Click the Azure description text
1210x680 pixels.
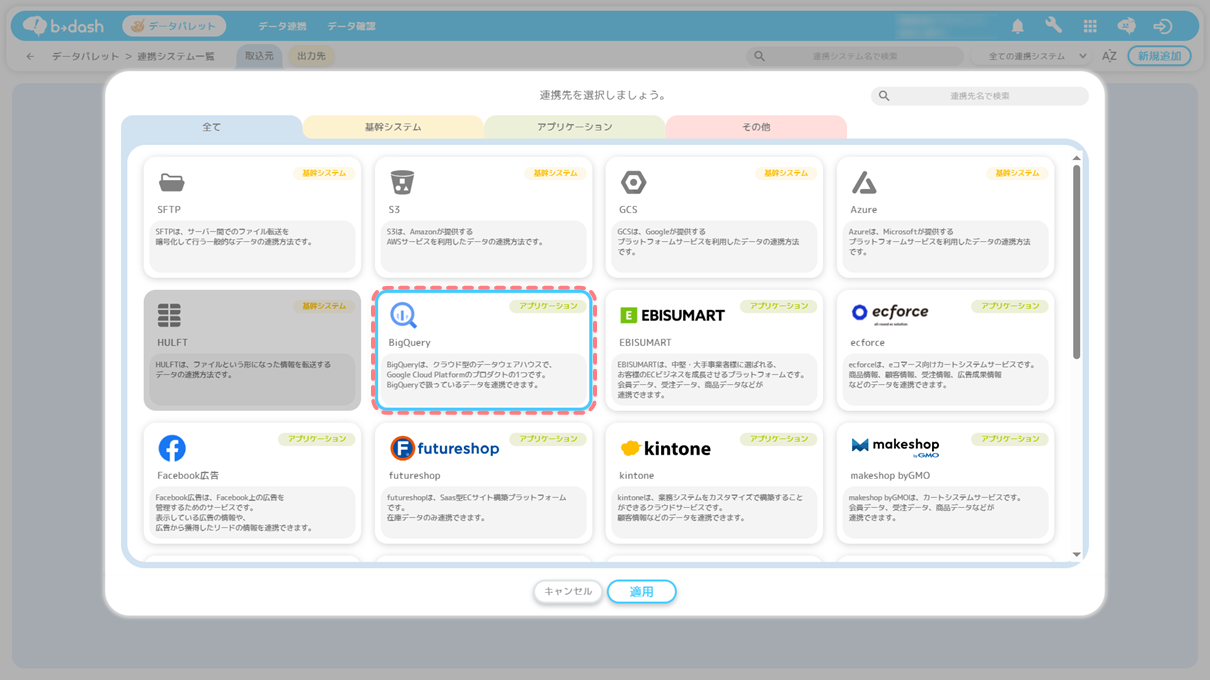pyautogui.click(x=939, y=242)
